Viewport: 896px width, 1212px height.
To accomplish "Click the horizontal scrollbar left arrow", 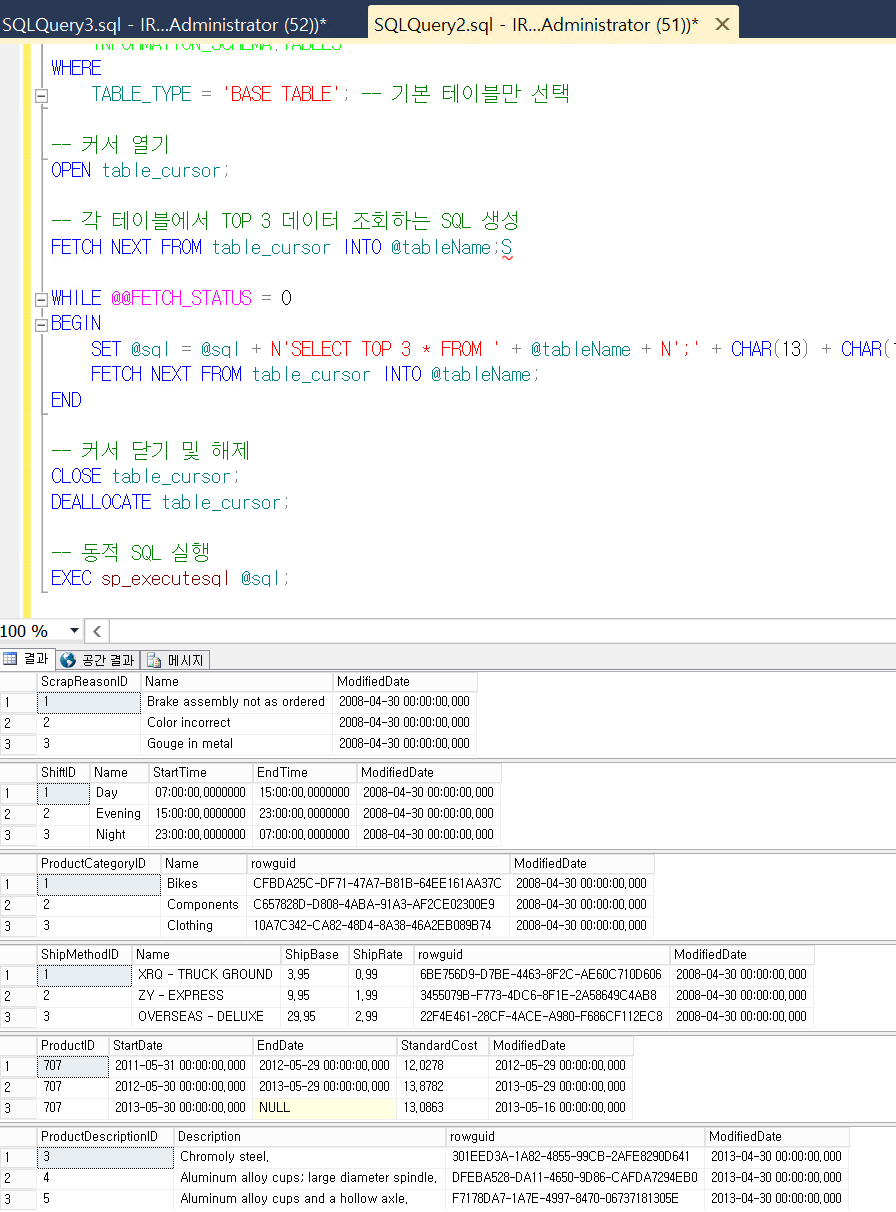I will (96, 631).
